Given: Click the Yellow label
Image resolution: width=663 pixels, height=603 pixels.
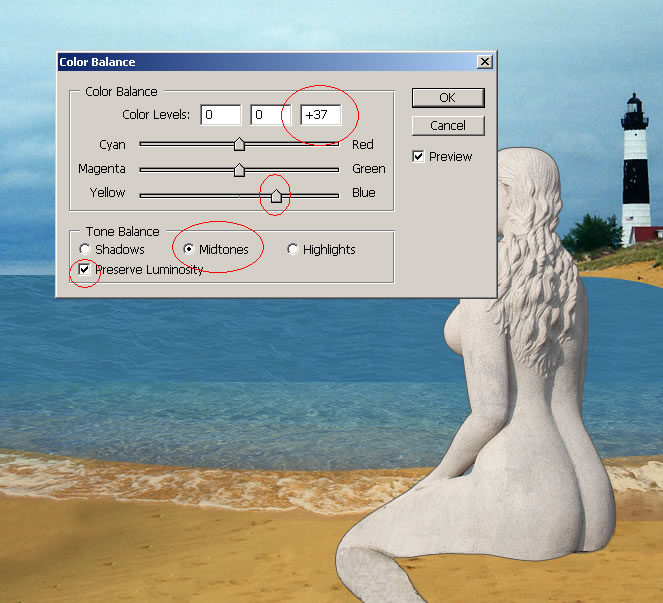Looking at the screenshot, I should point(107,193).
